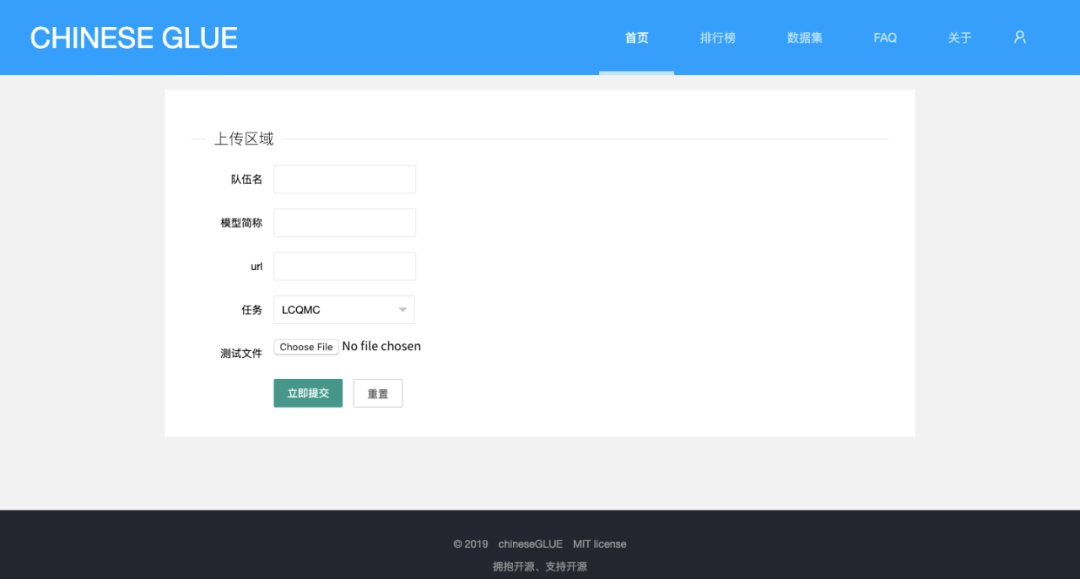Click the © 2019 footer text
Image resolution: width=1080 pixels, height=579 pixels.
(470, 544)
